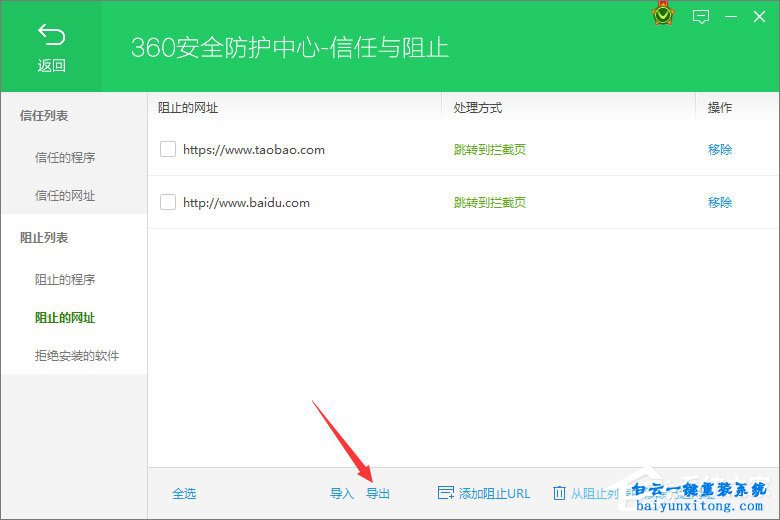Click the 添加阻止URL add icon
The image size is (780, 520).
(x=446, y=493)
